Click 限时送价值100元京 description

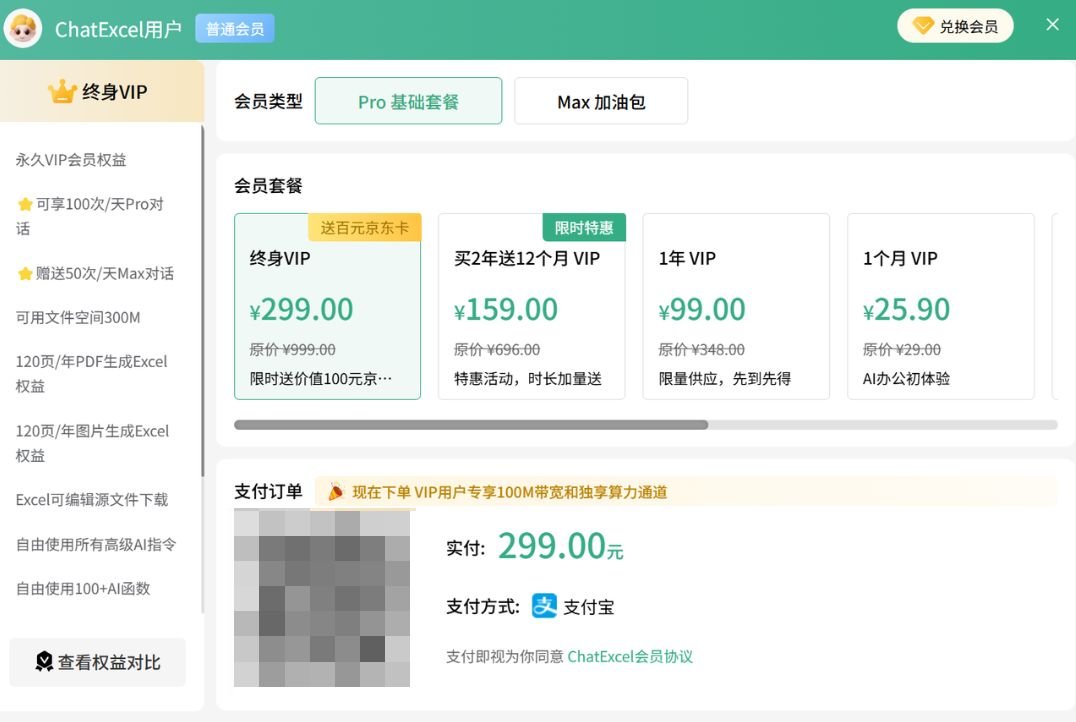point(320,378)
